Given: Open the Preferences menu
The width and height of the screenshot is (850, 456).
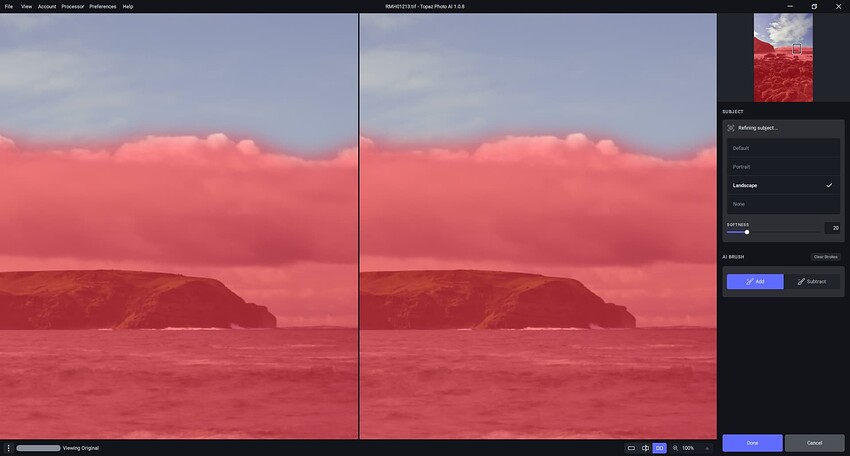Looking at the screenshot, I should click(x=102, y=6).
